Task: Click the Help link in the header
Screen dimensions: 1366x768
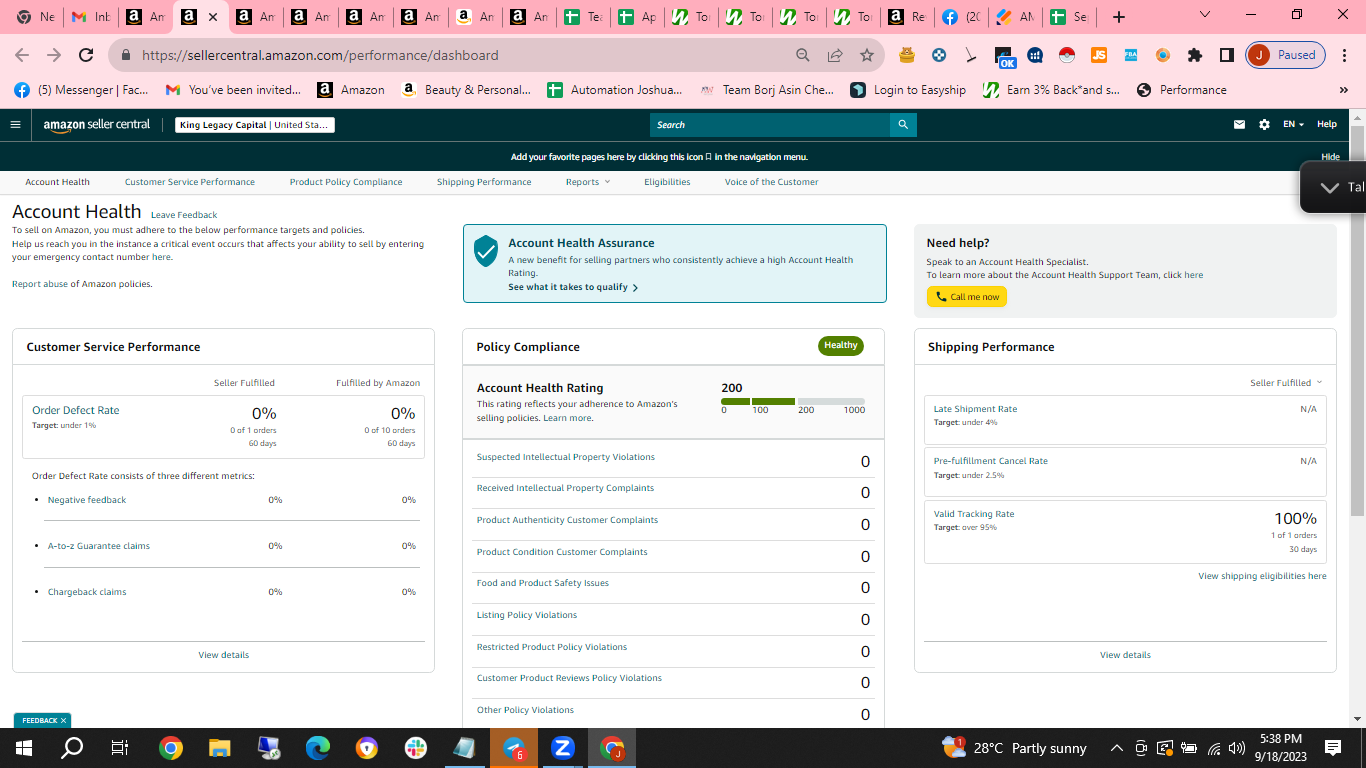Action: pos(1327,125)
